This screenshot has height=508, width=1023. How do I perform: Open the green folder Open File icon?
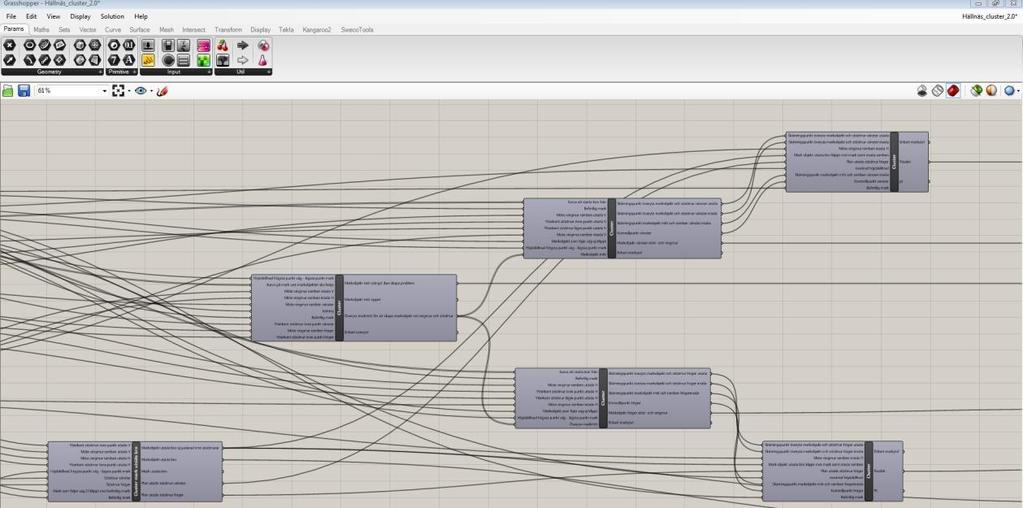pyautogui.click(x=8, y=91)
